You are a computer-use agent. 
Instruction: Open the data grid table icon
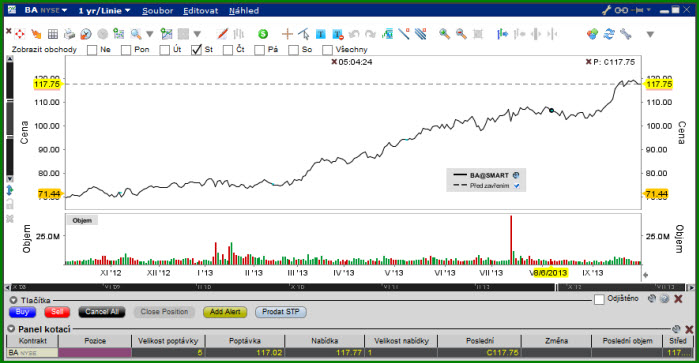pyautogui.click(x=53, y=34)
